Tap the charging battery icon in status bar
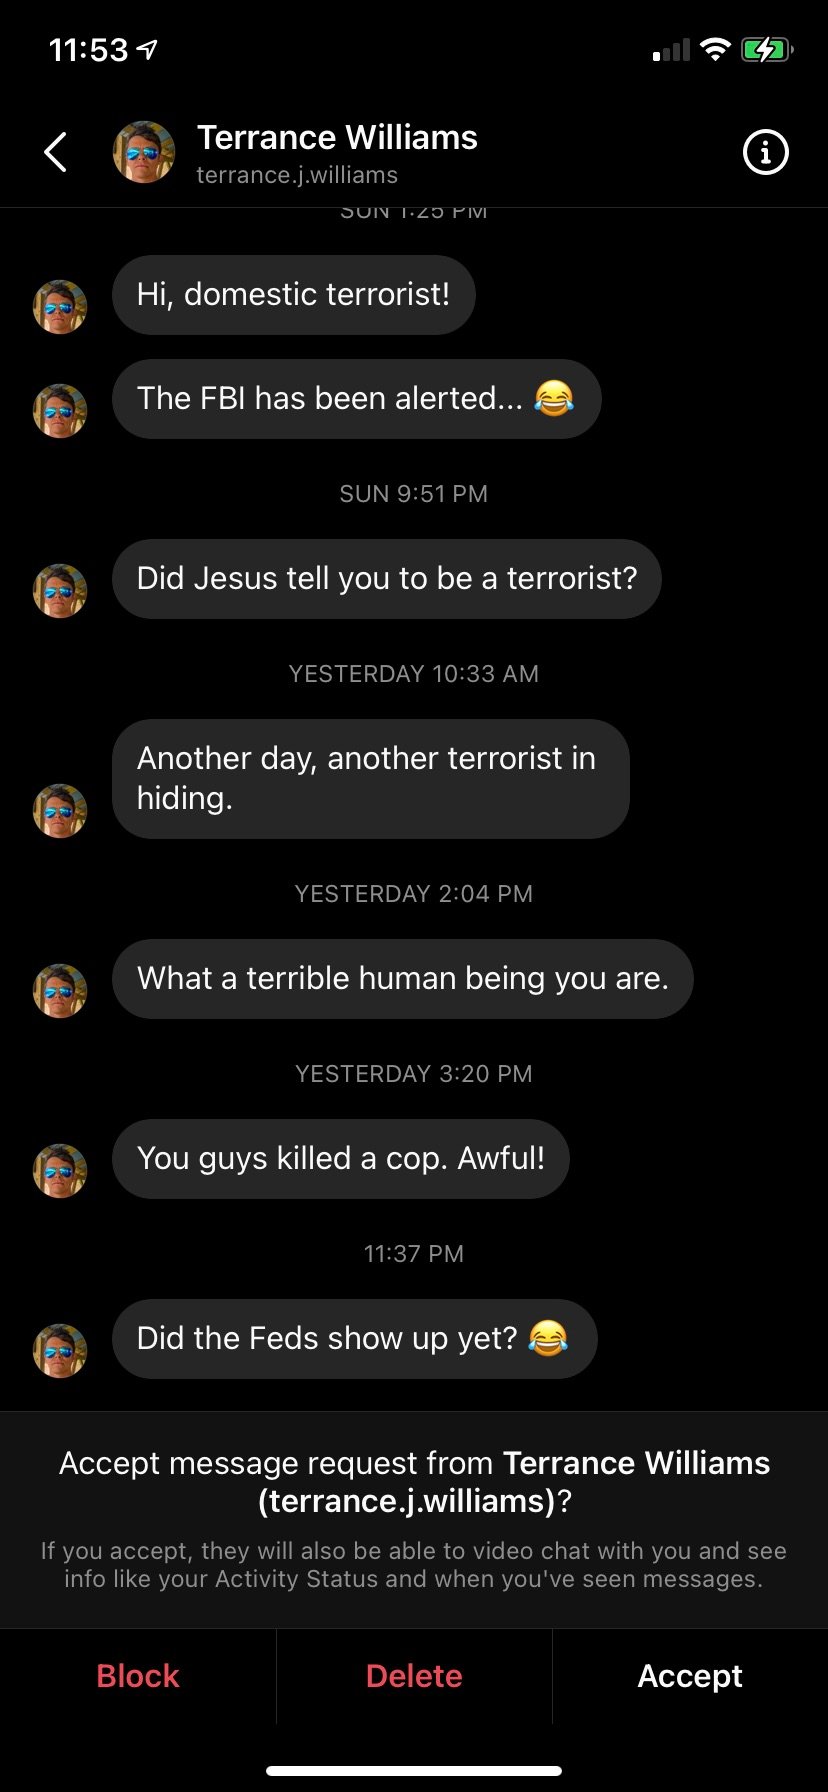This screenshot has width=828, height=1792. (x=766, y=50)
